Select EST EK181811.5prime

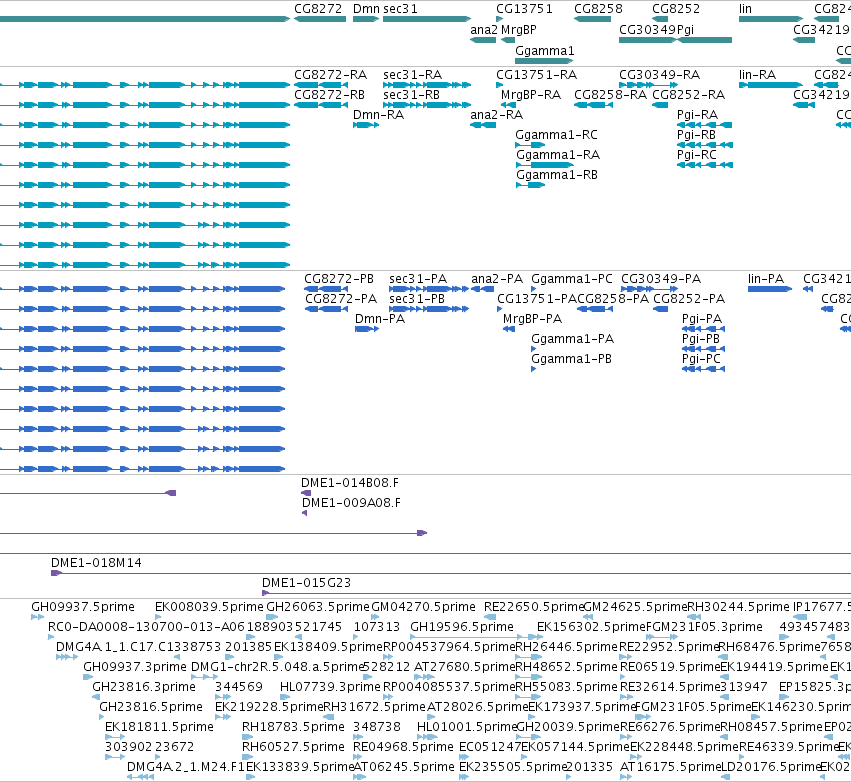[x=159, y=727]
